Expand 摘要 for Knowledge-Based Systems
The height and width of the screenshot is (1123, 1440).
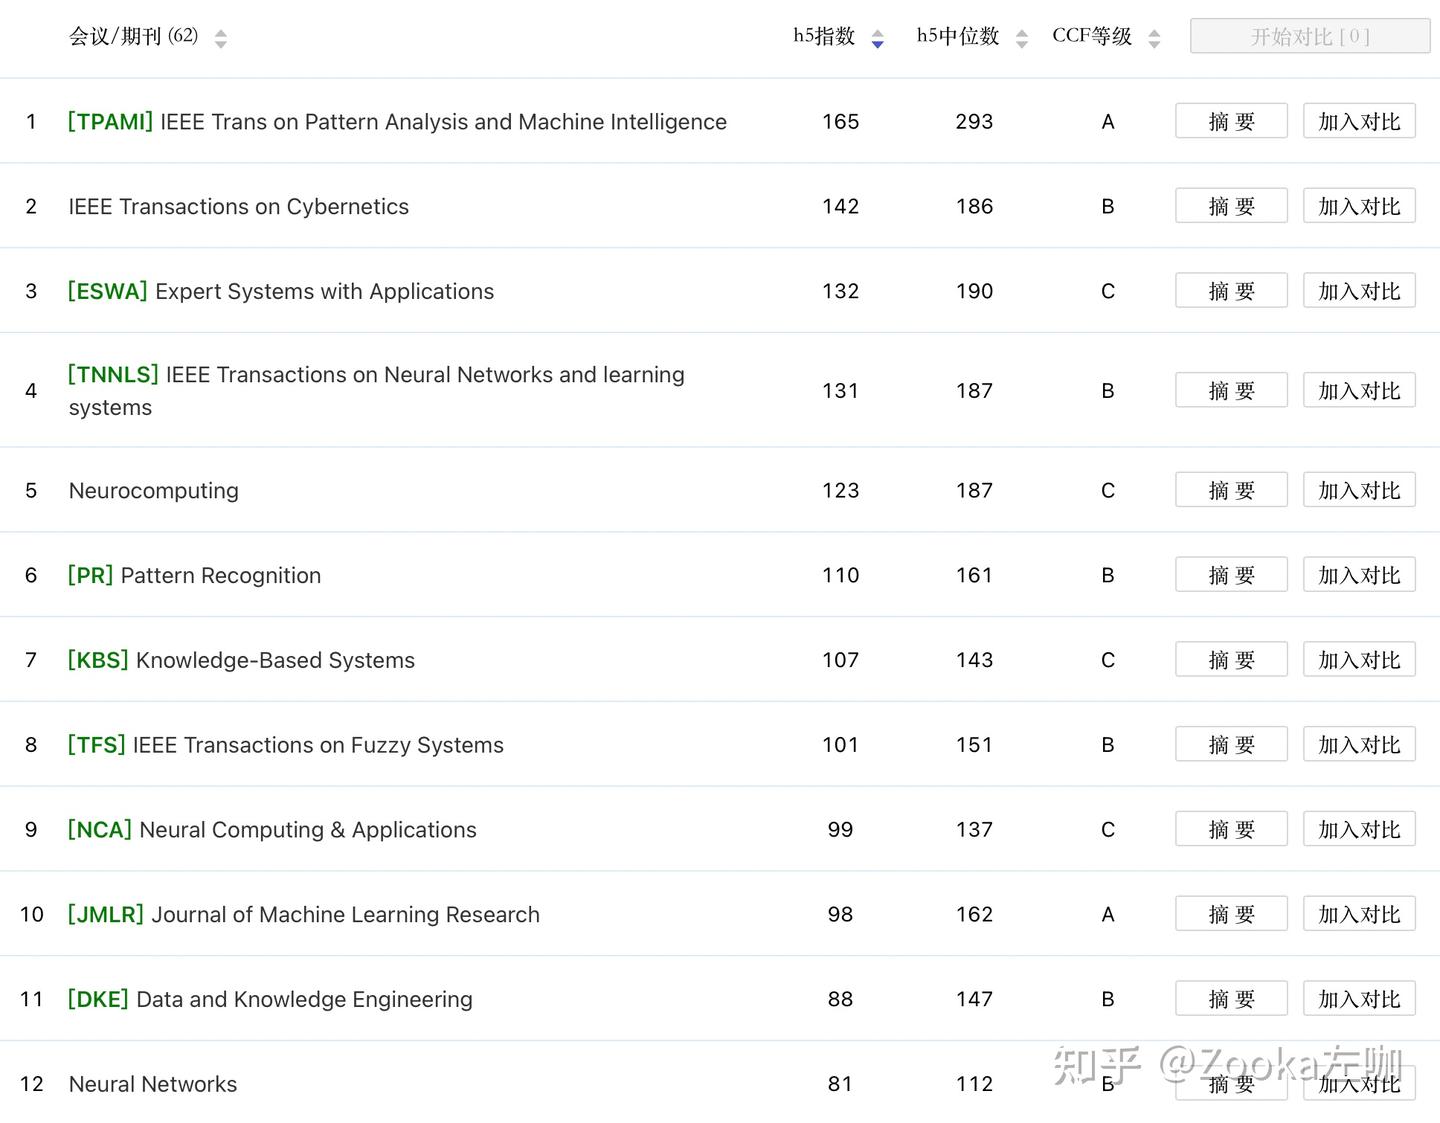(1231, 660)
